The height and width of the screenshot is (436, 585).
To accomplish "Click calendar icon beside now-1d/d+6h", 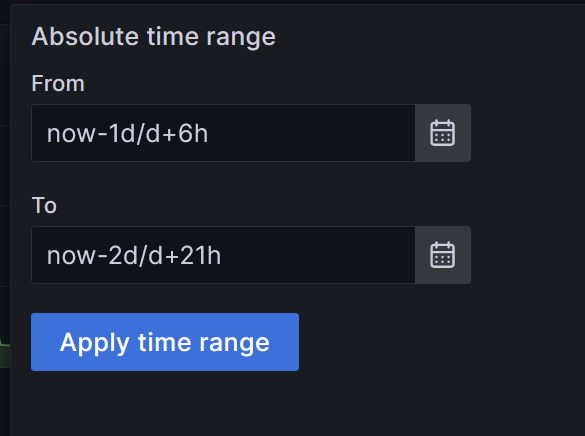I will tap(443, 133).
